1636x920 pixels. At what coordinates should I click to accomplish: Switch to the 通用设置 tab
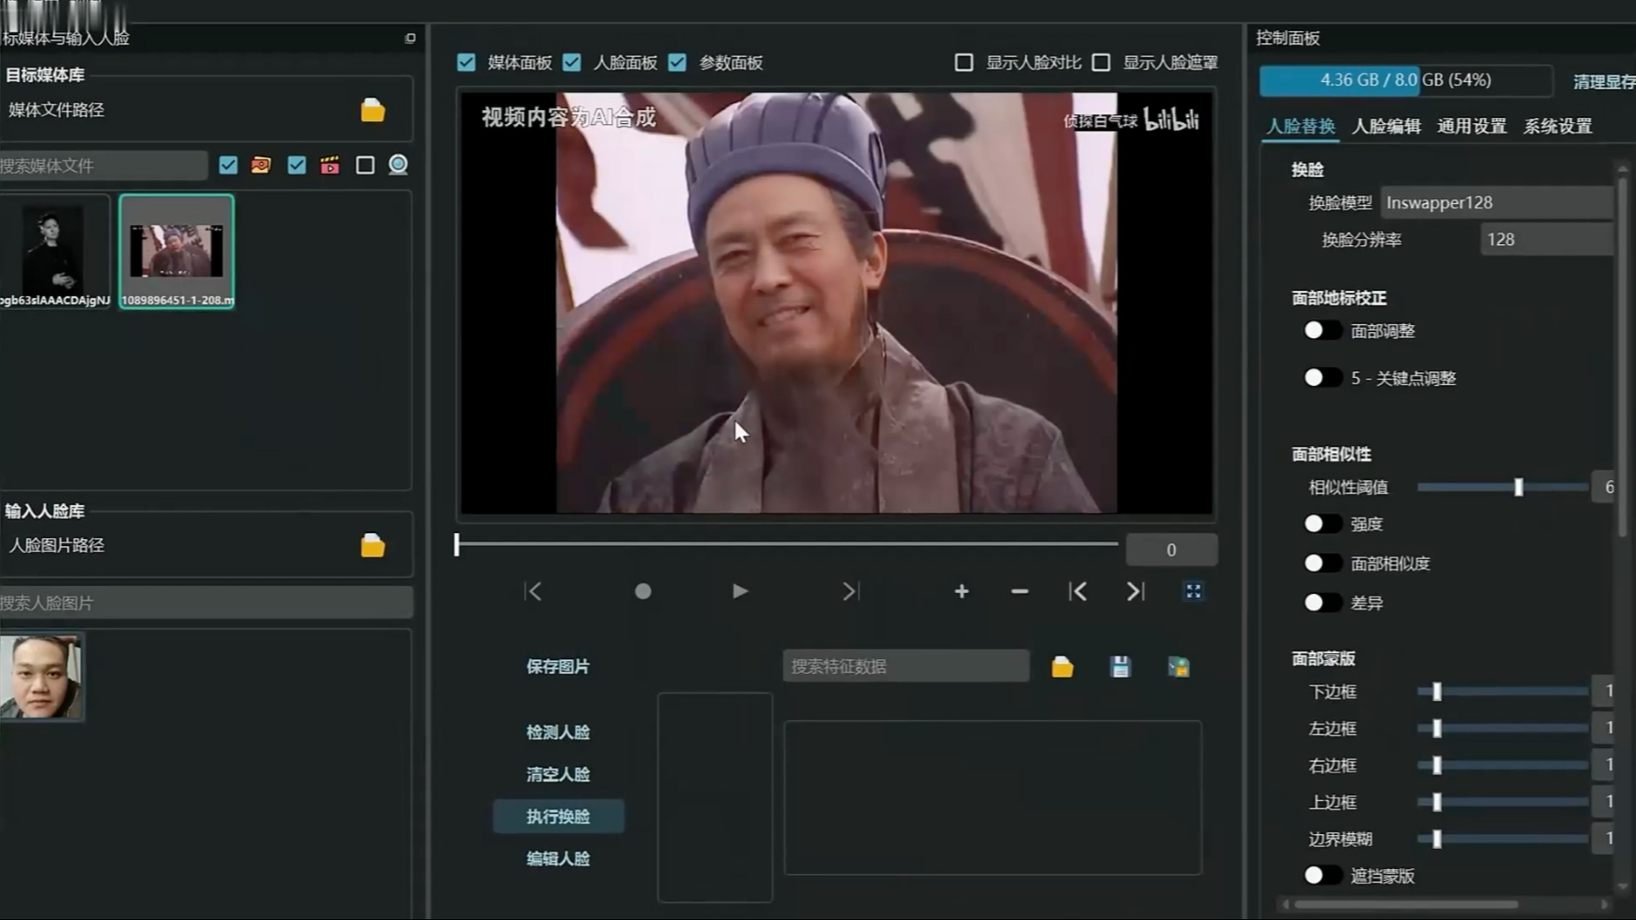click(x=1472, y=126)
